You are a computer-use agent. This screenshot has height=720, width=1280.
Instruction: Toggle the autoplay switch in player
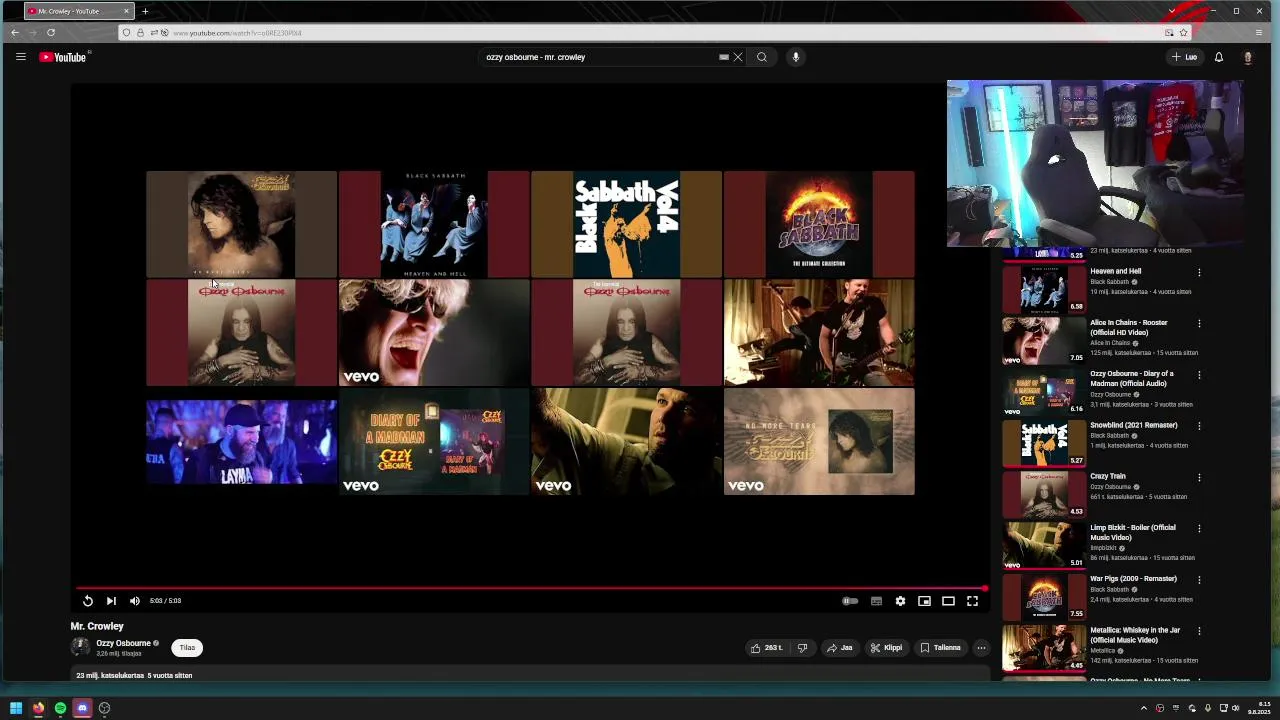[850, 601]
